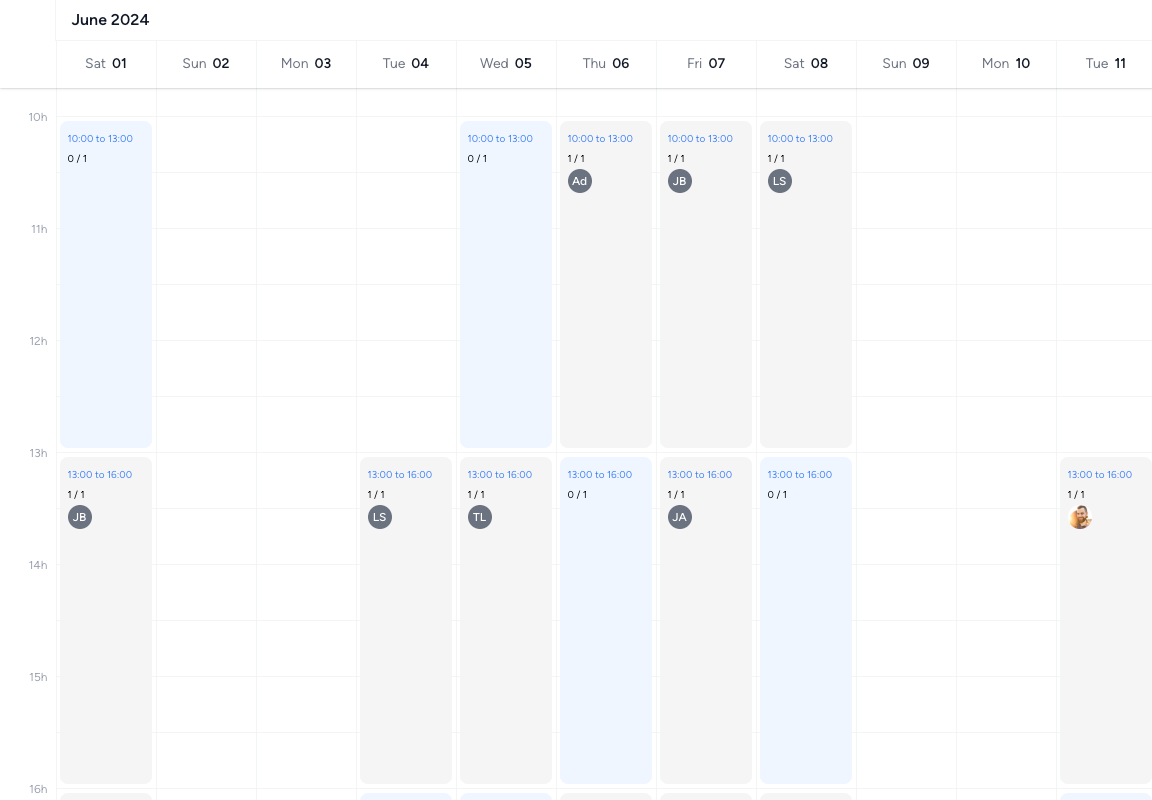Click the JB avatar on Saturday 01 afternoon shift
This screenshot has width=1152, height=800.
[x=80, y=517]
